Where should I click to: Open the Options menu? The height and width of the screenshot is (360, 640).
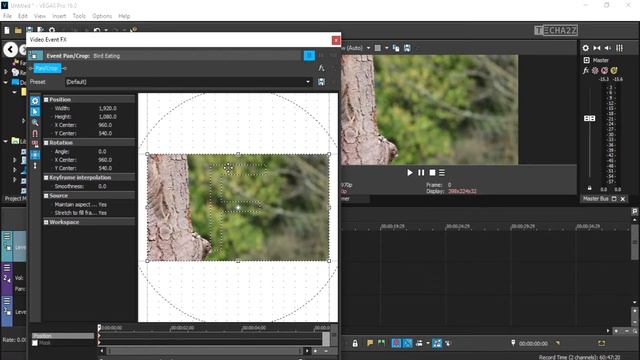(x=102, y=16)
